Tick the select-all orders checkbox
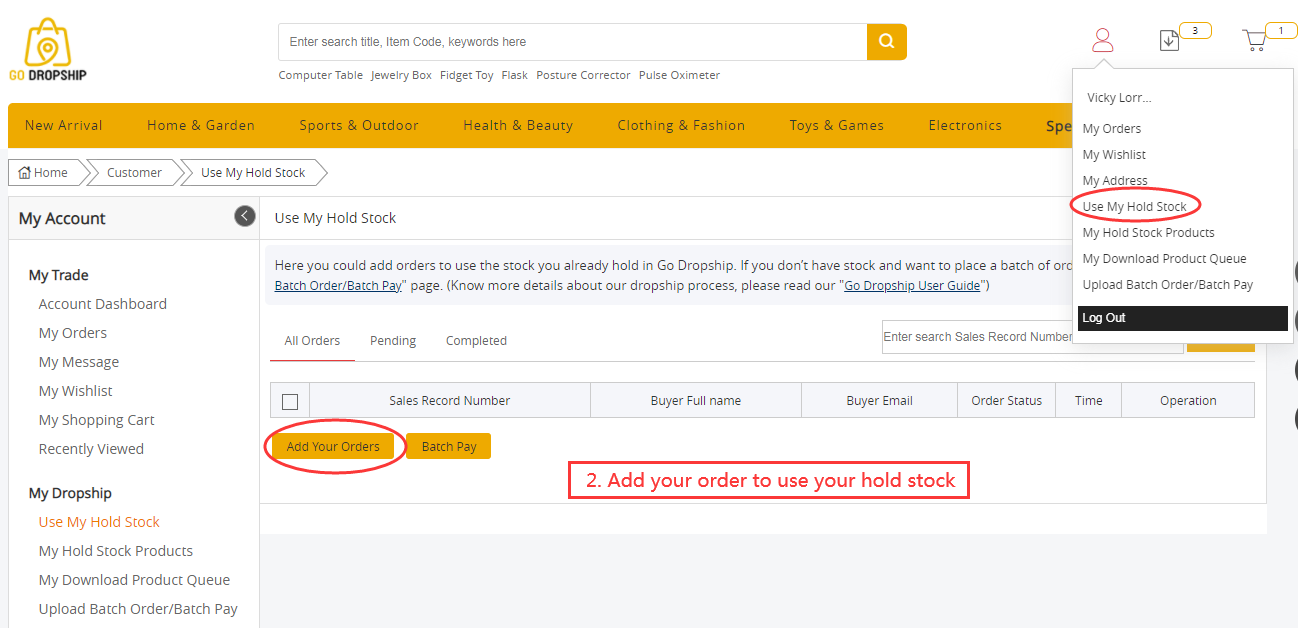 (x=290, y=401)
